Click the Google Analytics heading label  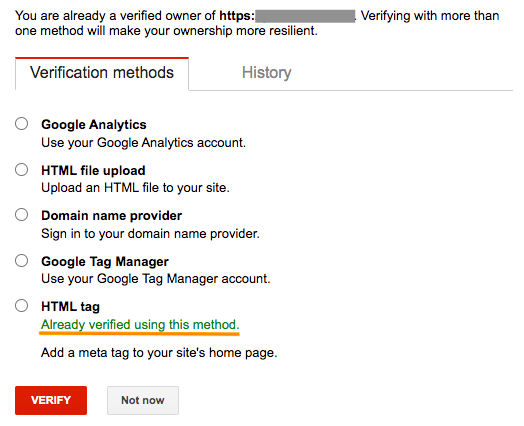tap(94, 125)
